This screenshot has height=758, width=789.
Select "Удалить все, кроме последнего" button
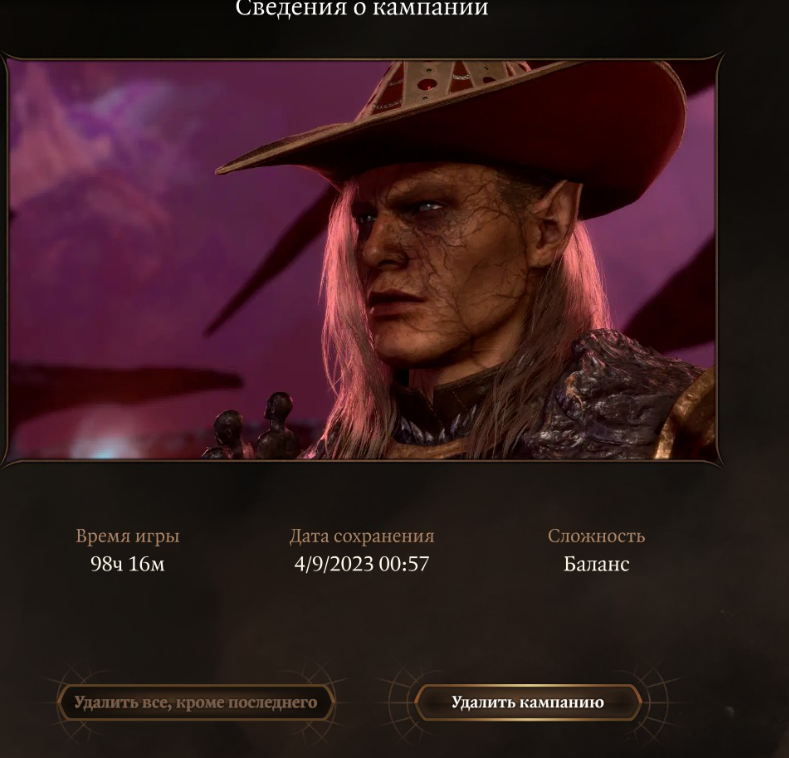point(196,702)
